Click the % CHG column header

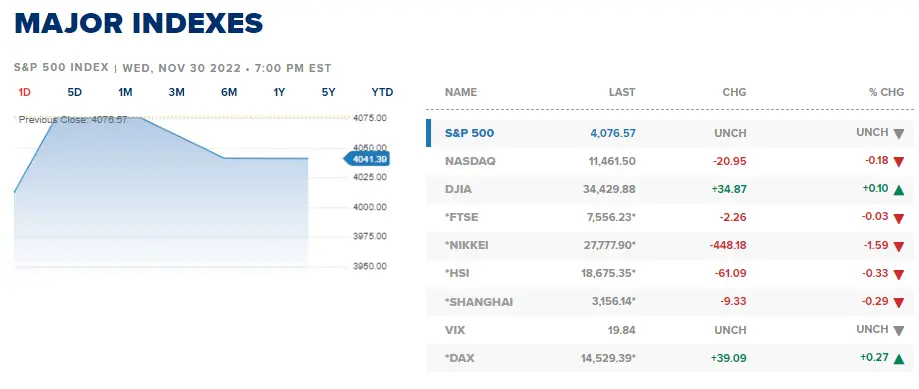click(886, 92)
